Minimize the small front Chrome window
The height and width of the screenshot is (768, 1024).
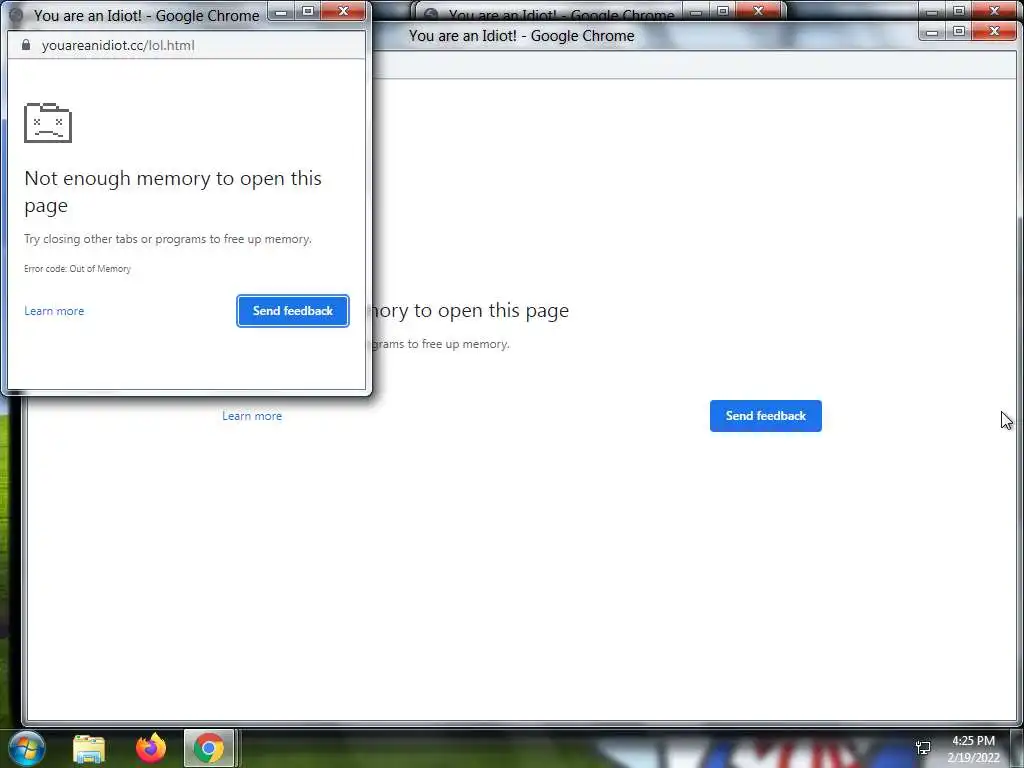pos(281,12)
